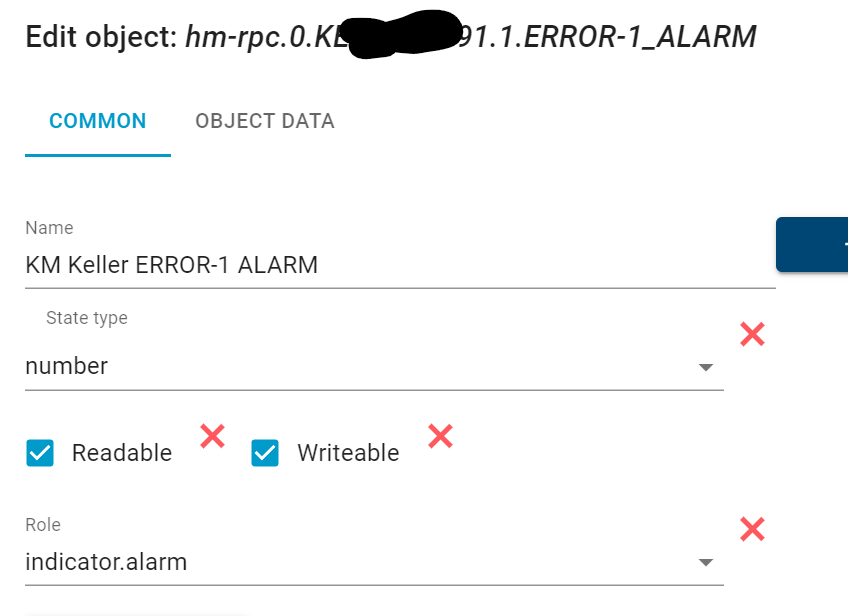The height and width of the screenshot is (616, 848).
Task: Uncheck the Writeable checkbox
Action: pos(265,453)
